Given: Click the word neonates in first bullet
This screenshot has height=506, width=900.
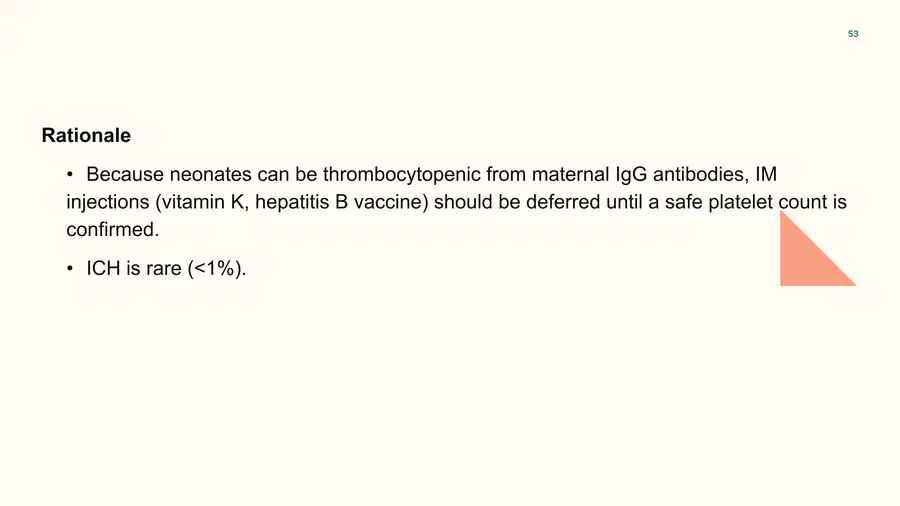Looking at the screenshot, I should (211, 174).
